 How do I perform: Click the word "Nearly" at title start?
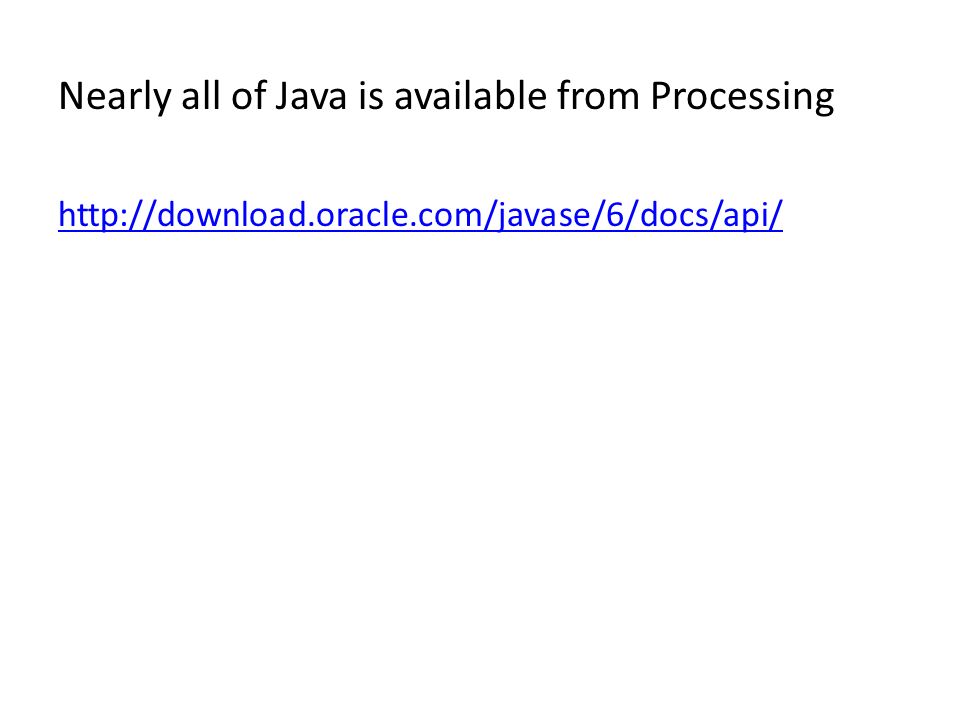click(x=114, y=97)
